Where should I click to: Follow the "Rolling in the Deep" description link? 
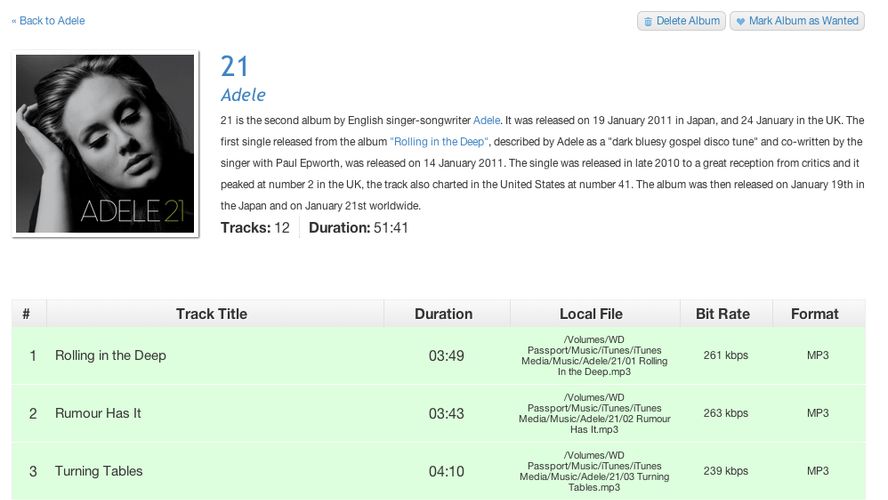(439, 142)
